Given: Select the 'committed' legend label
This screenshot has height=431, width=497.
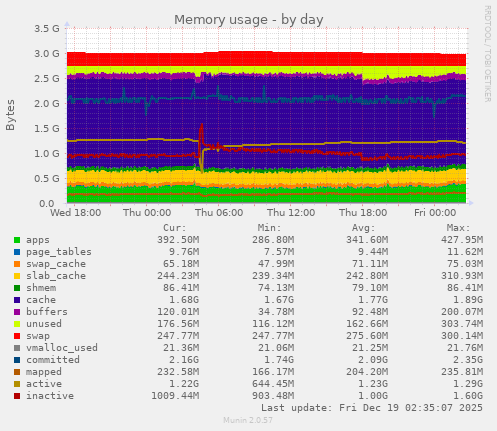Looking at the screenshot, I should coord(53,360).
